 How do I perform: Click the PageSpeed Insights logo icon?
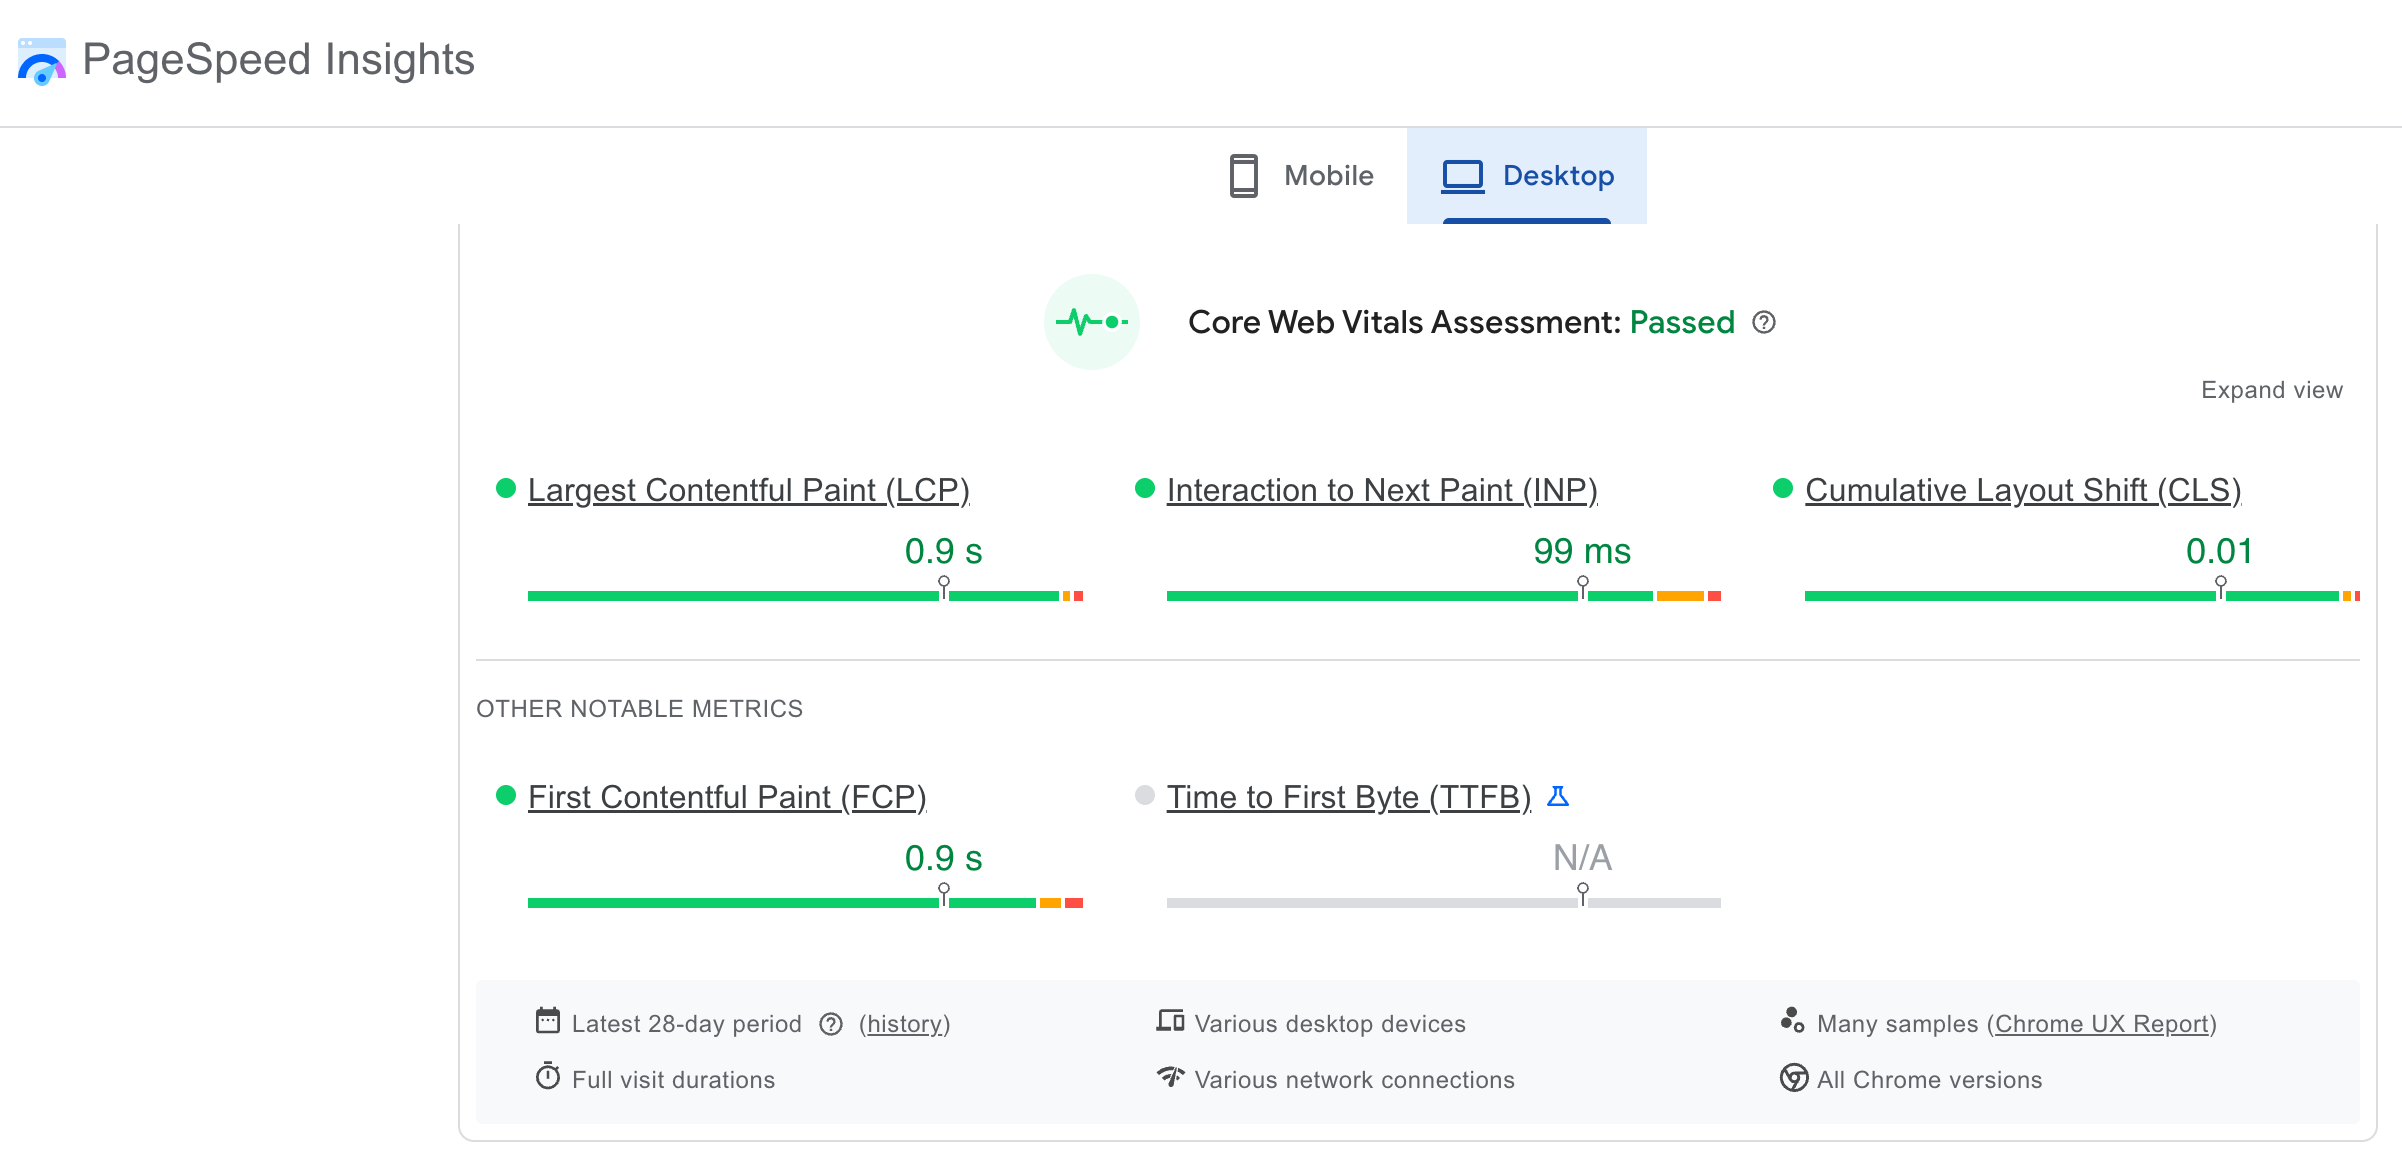[42, 61]
